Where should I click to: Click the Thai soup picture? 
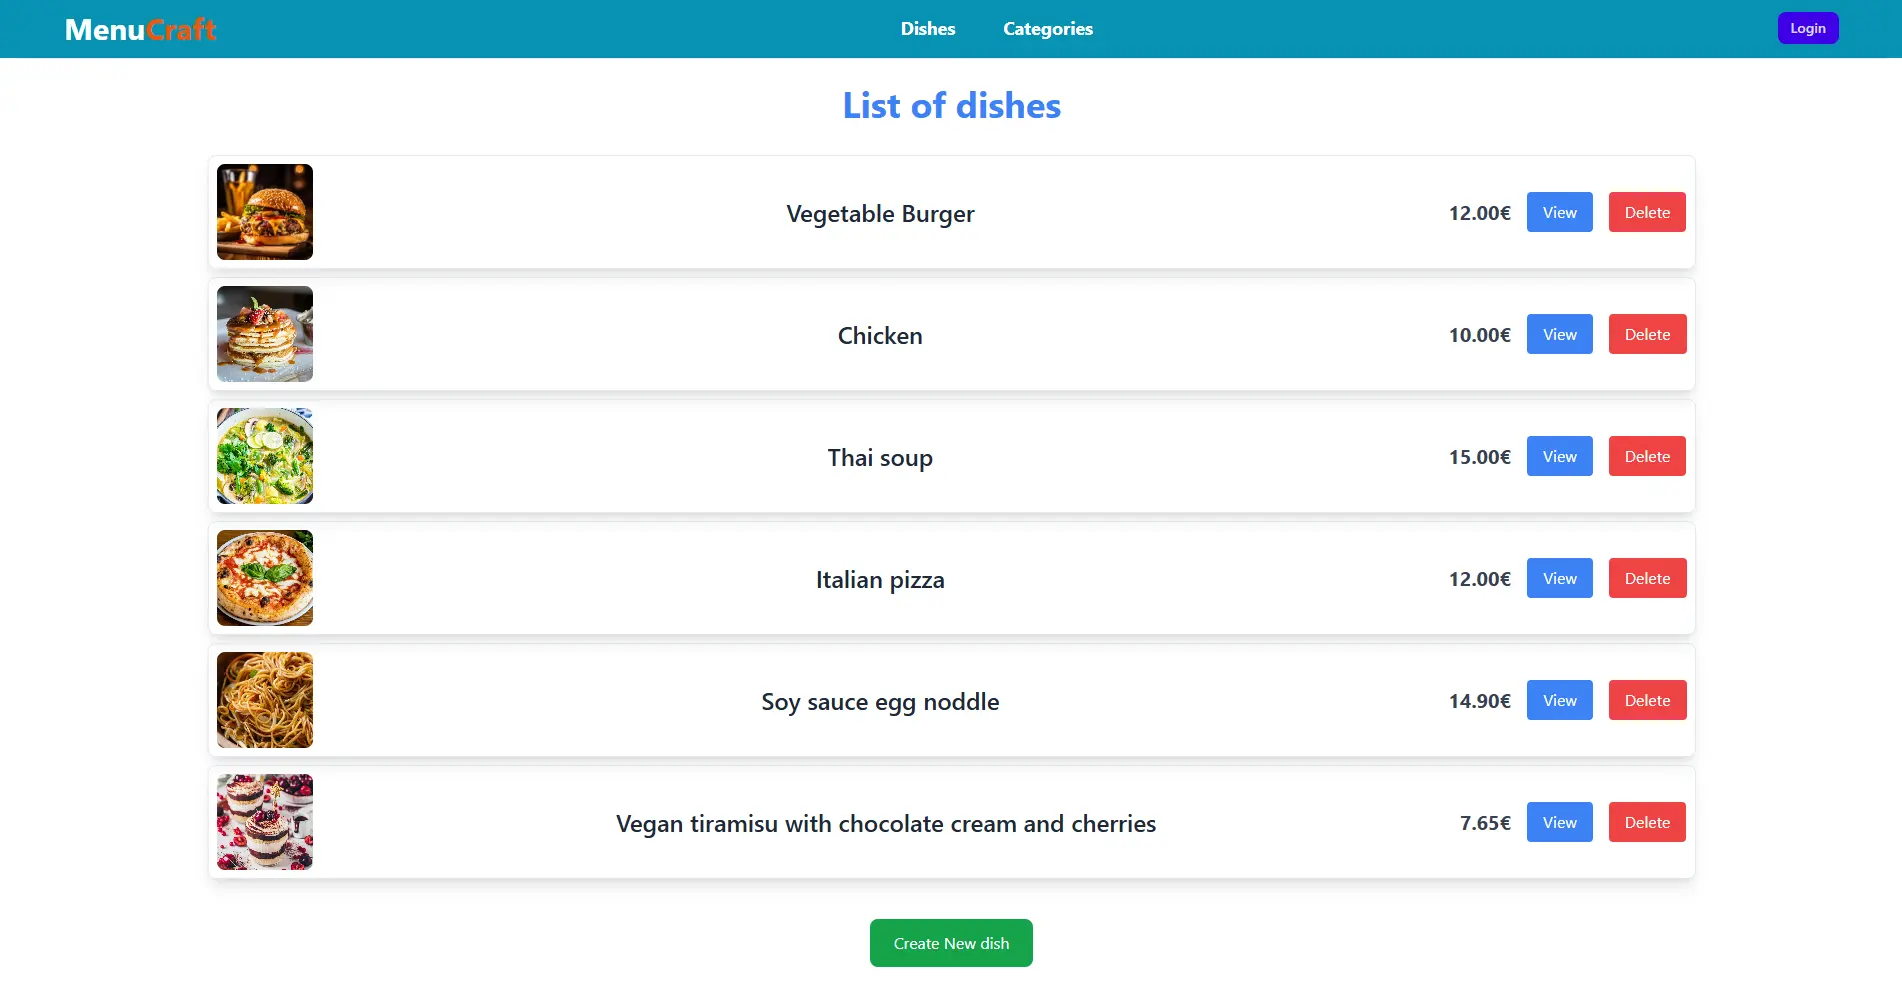(265, 456)
